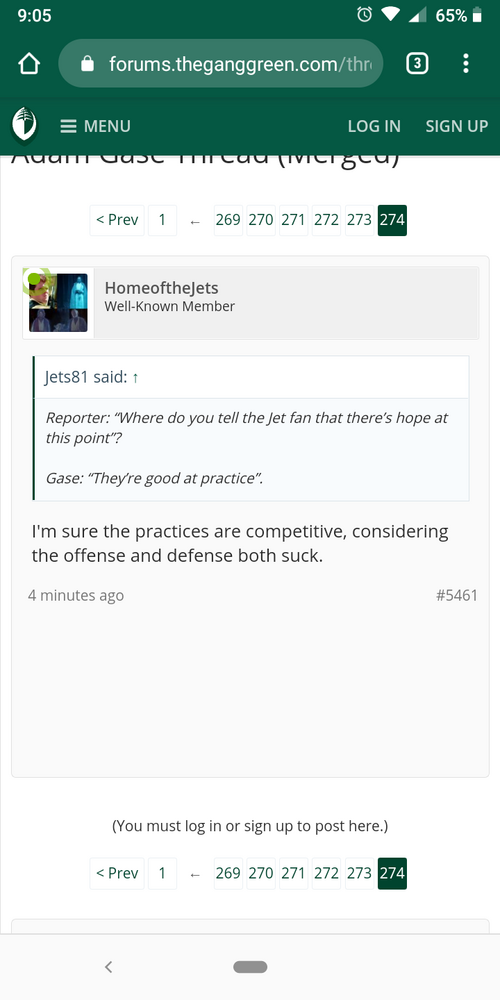Tap the Android home pill
This screenshot has width=500, height=1000.
250,967
